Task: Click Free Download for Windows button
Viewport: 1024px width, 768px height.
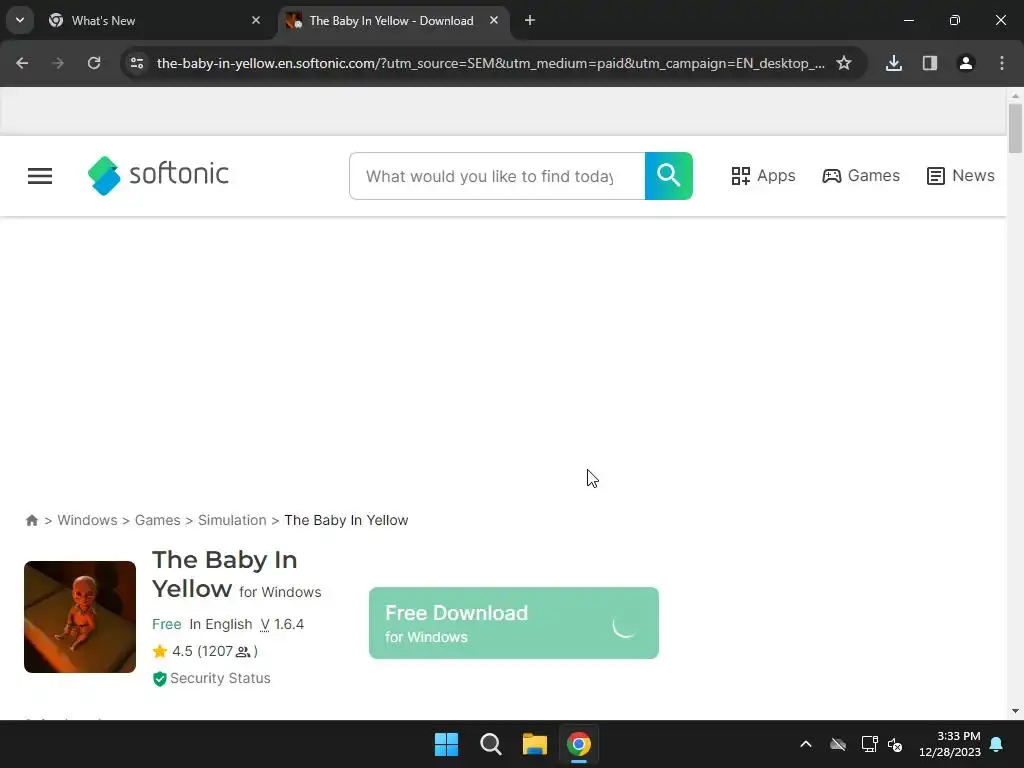Action: click(x=513, y=623)
